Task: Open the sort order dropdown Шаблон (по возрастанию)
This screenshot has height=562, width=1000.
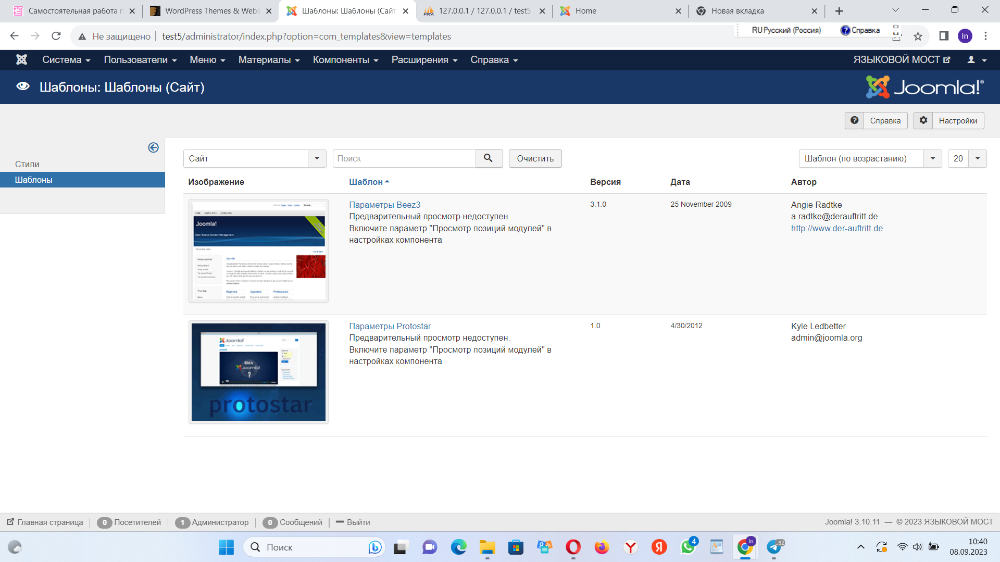Action: tap(870, 158)
